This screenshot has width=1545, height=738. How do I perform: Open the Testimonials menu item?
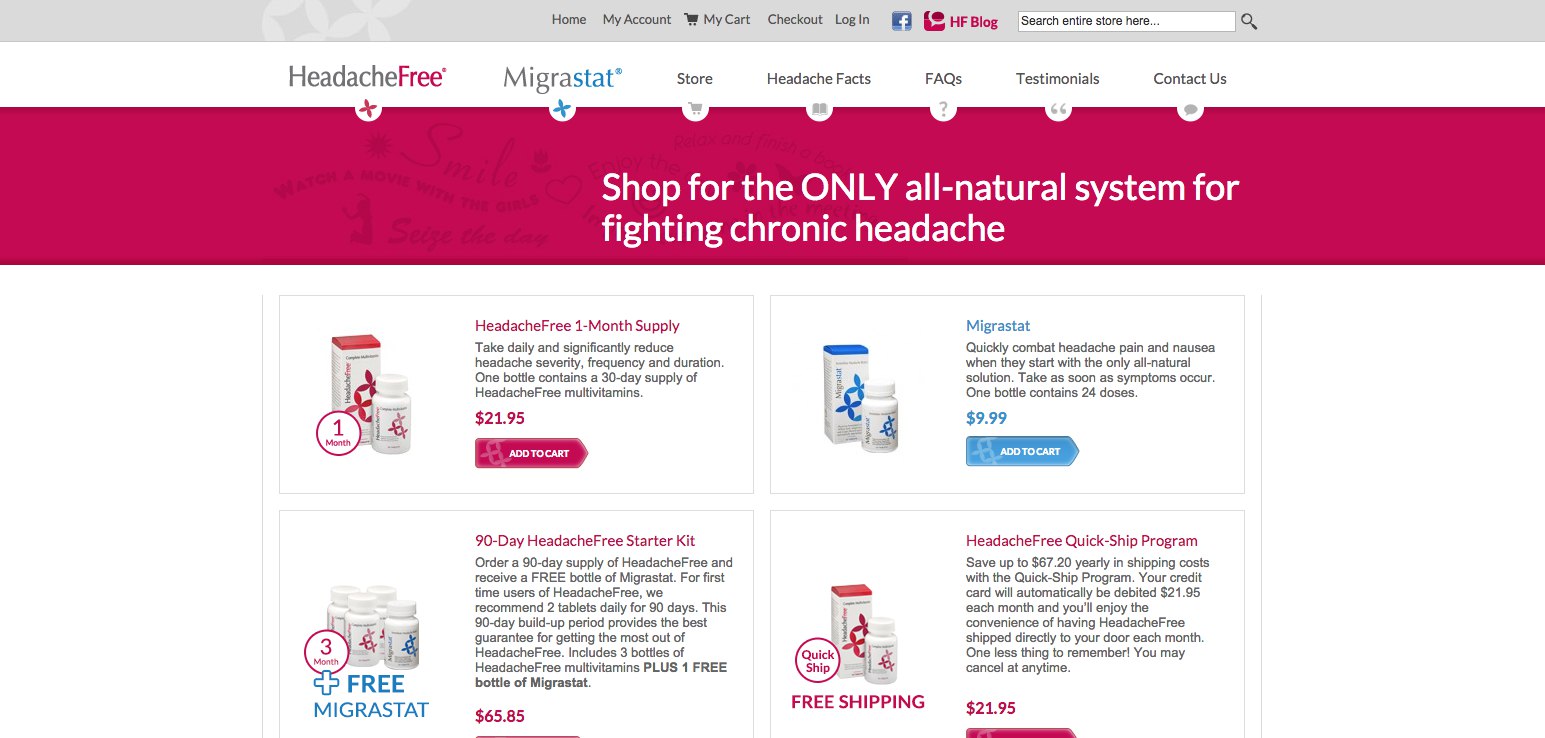[1058, 78]
